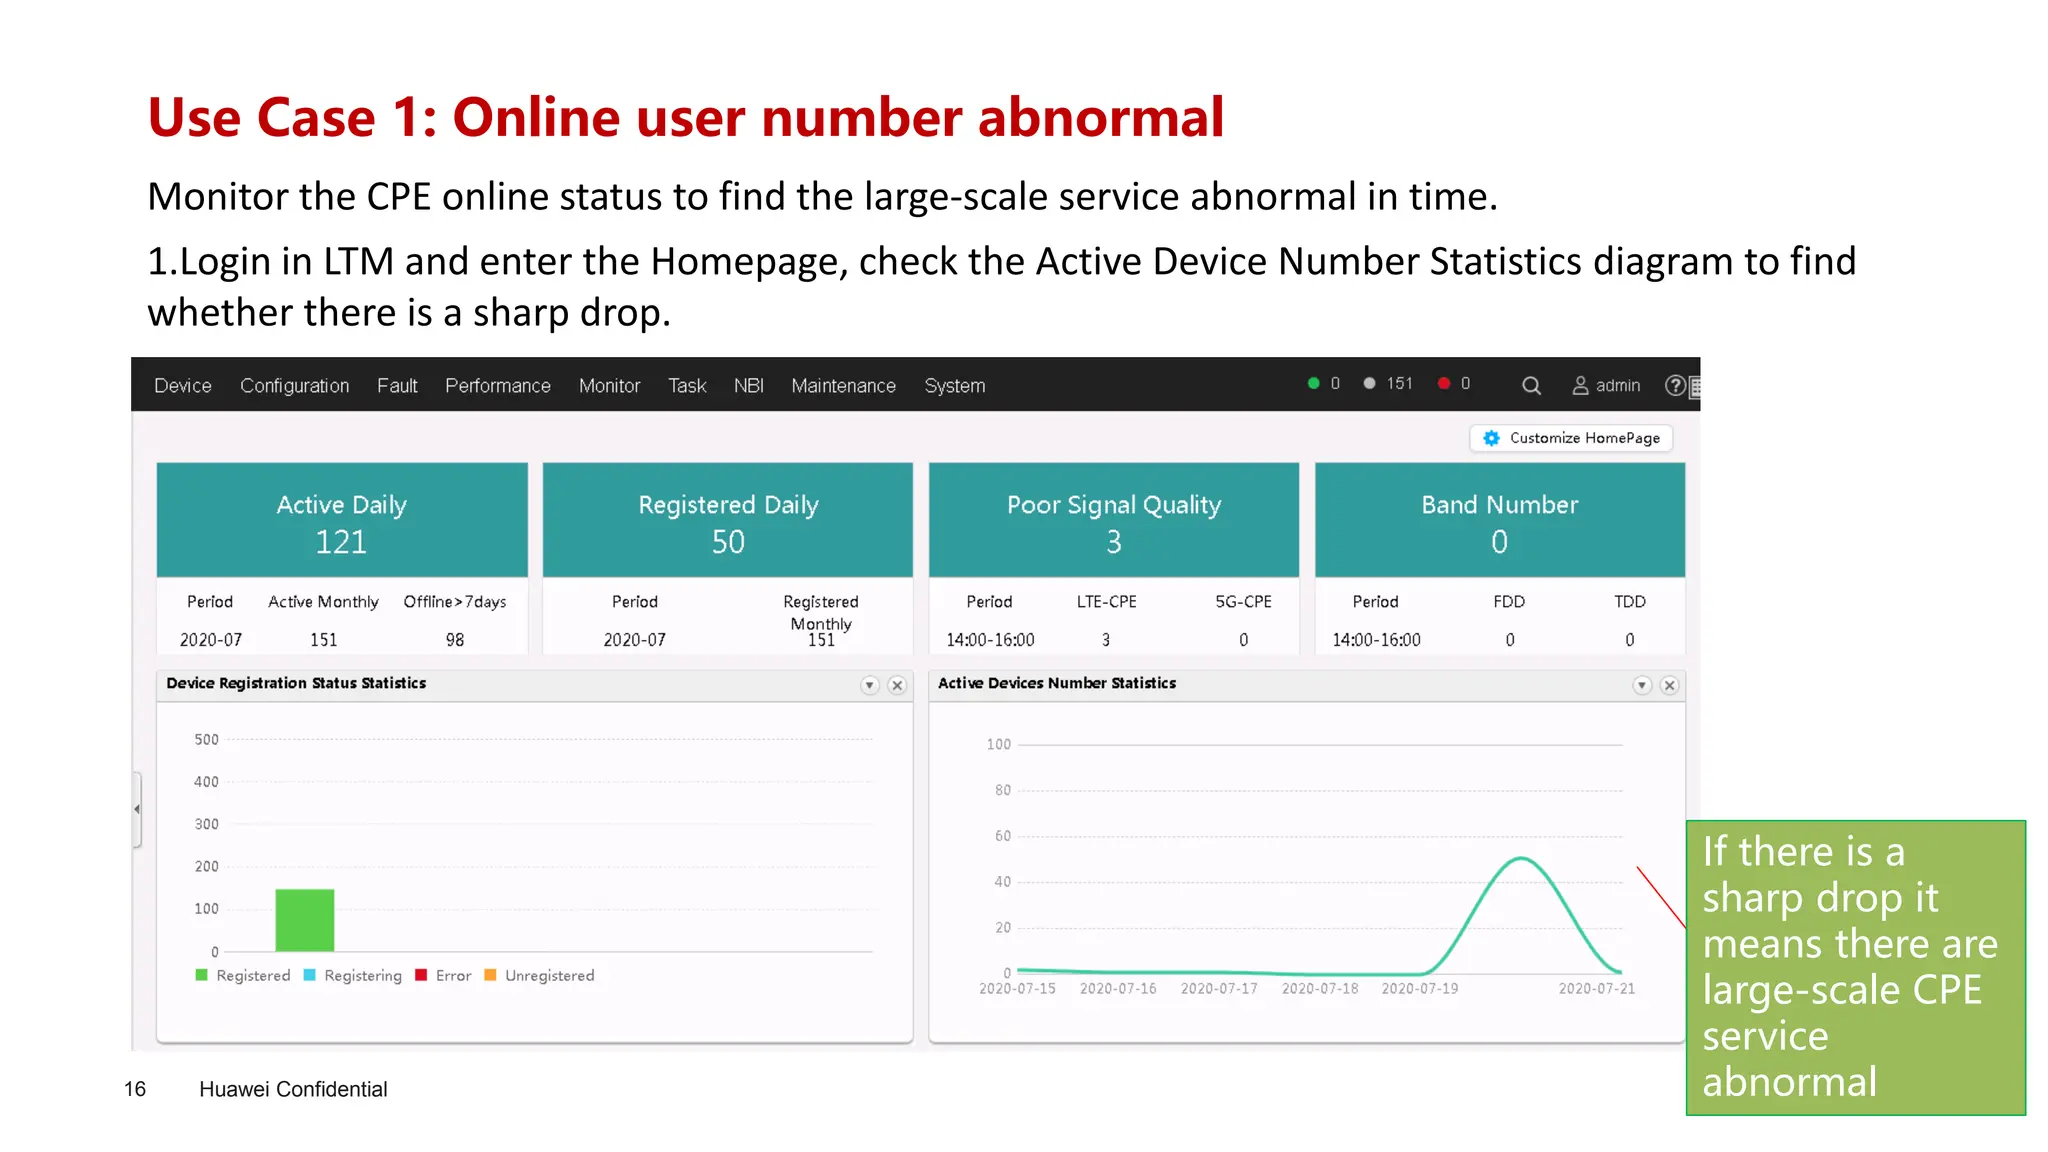The image size is (2048, 1152).
Task: Open the admin user account menu
Action: coord(1606,385)
